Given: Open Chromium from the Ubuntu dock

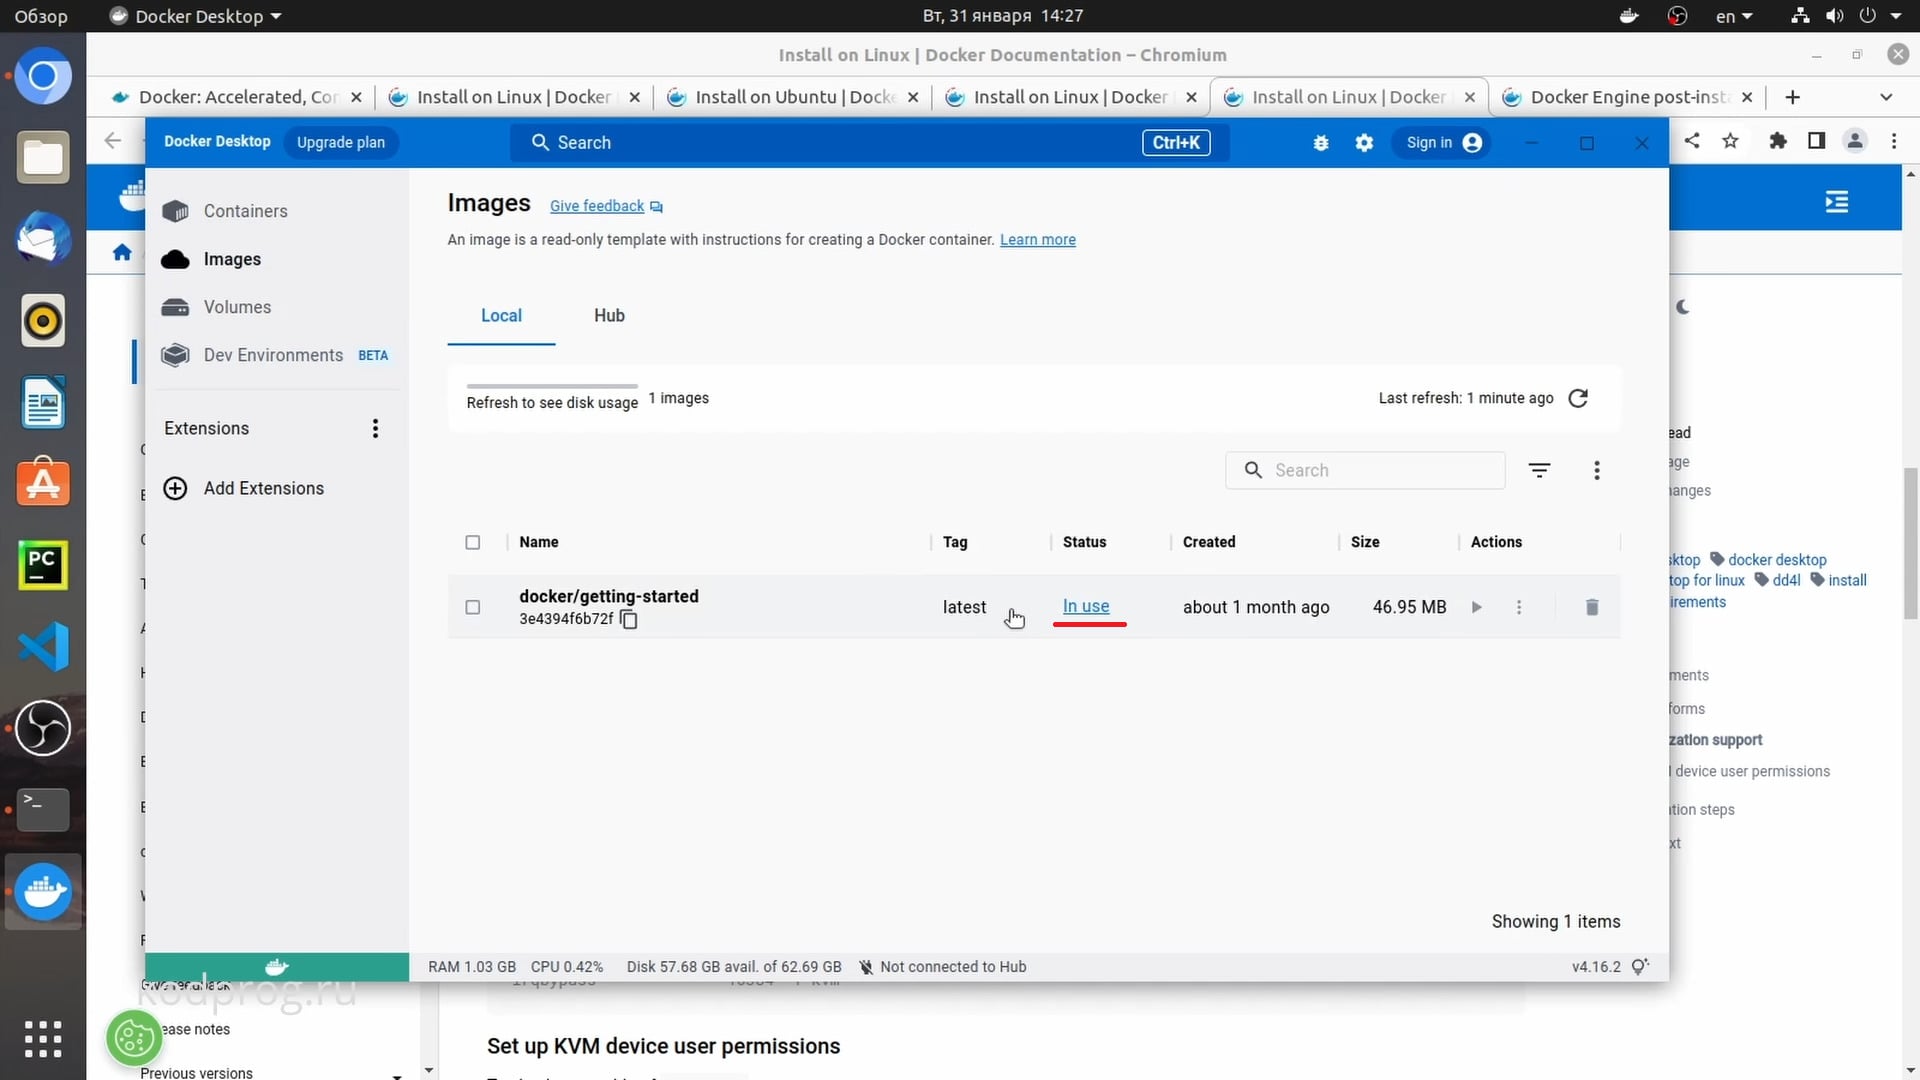Looking at the screenshot, I should (43, 77).
